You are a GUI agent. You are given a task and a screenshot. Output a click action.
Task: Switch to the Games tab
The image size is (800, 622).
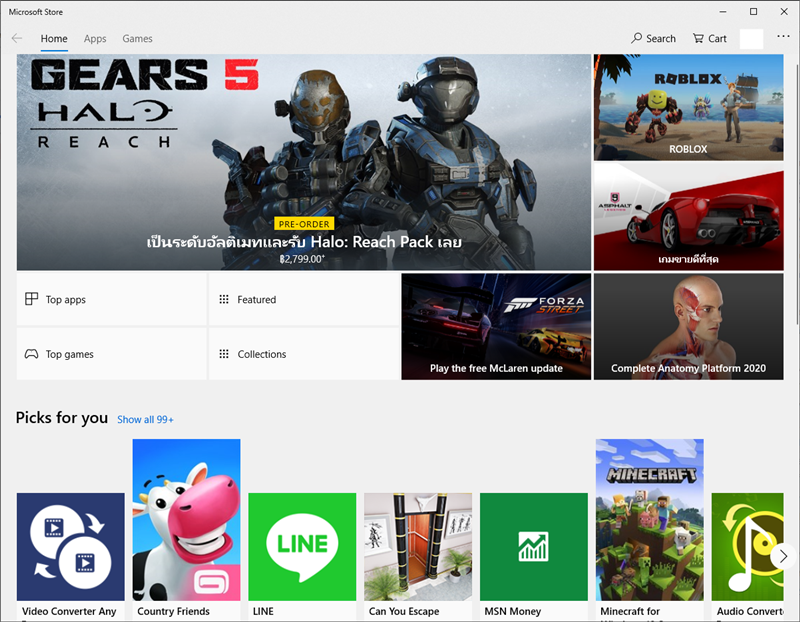[x=137, y=39]
